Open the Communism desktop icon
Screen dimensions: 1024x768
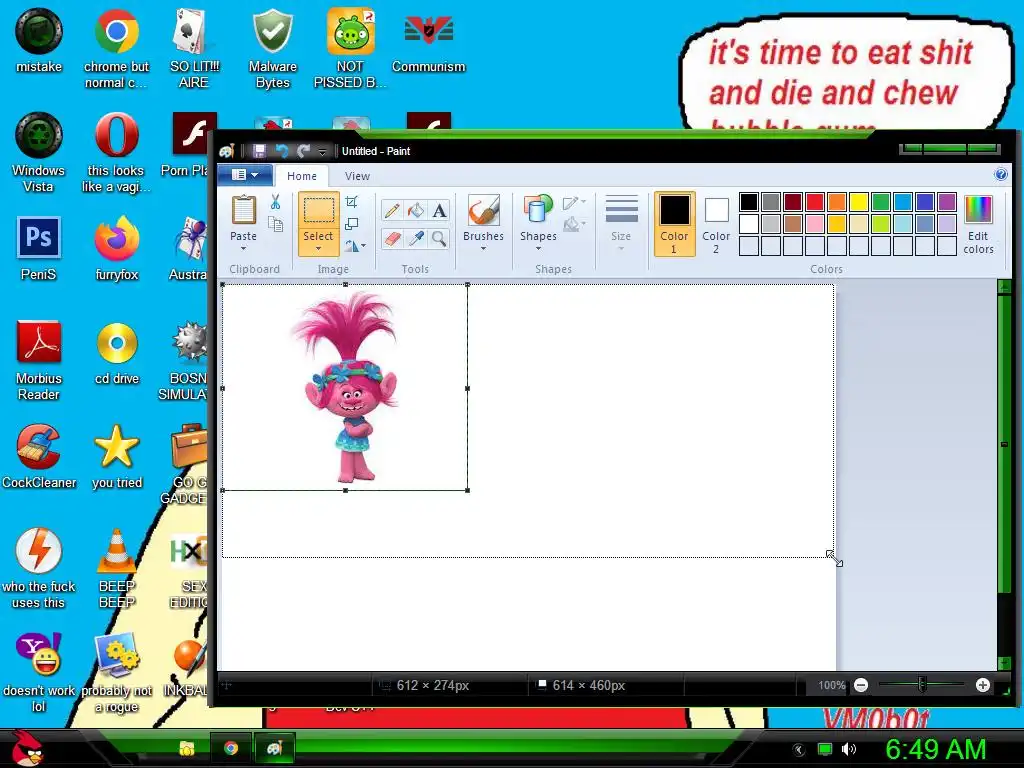(x=428, y=40)
